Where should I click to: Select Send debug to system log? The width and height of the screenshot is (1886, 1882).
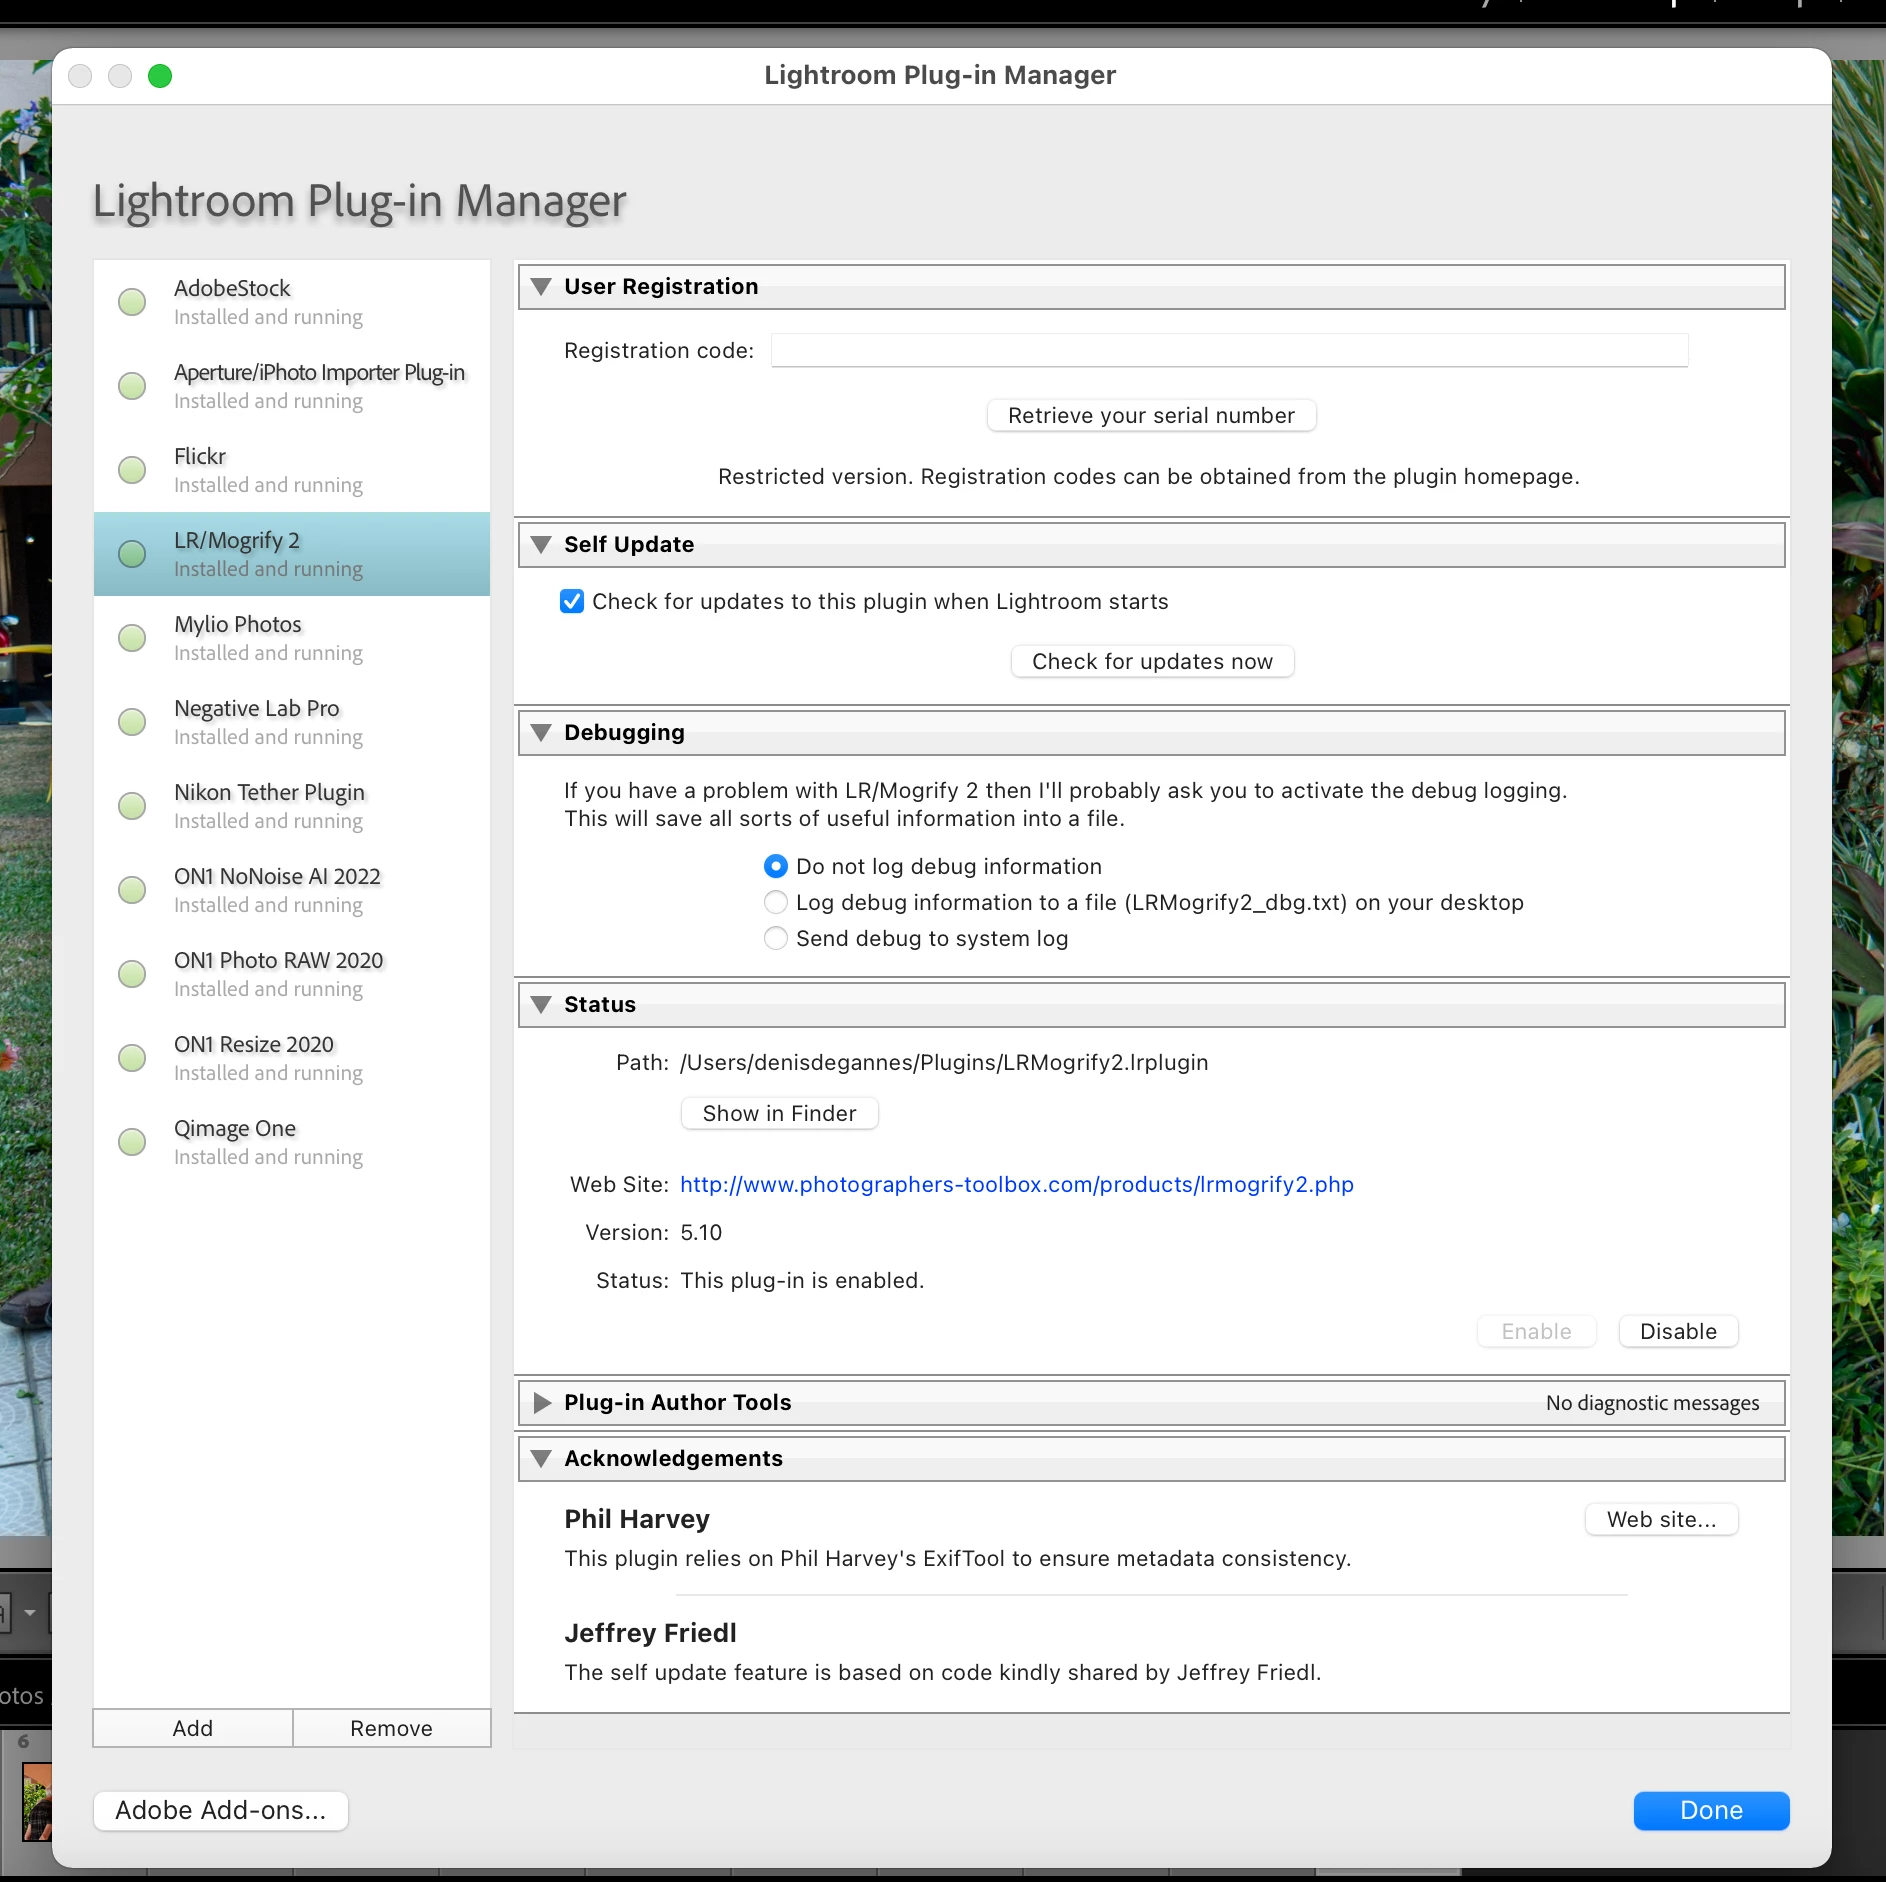click(x=776, y=938)
